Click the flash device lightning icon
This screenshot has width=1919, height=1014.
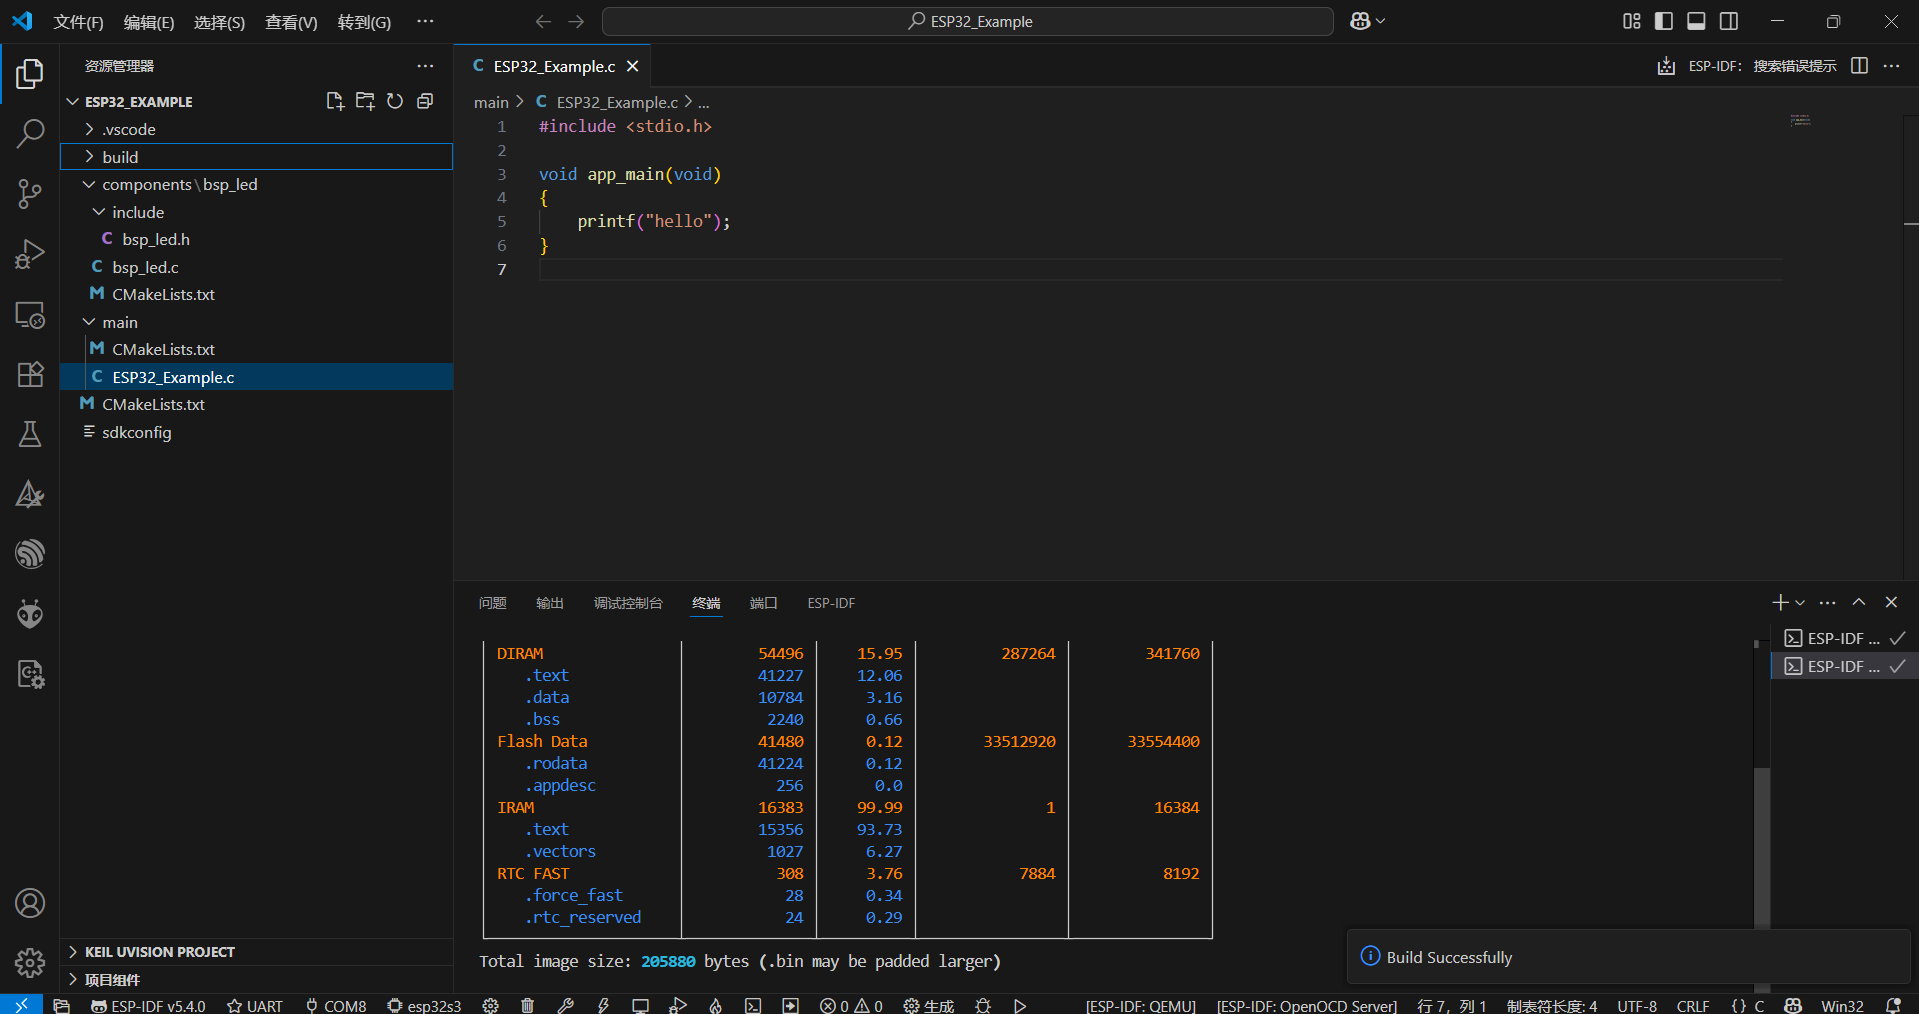click(603, 1005)
